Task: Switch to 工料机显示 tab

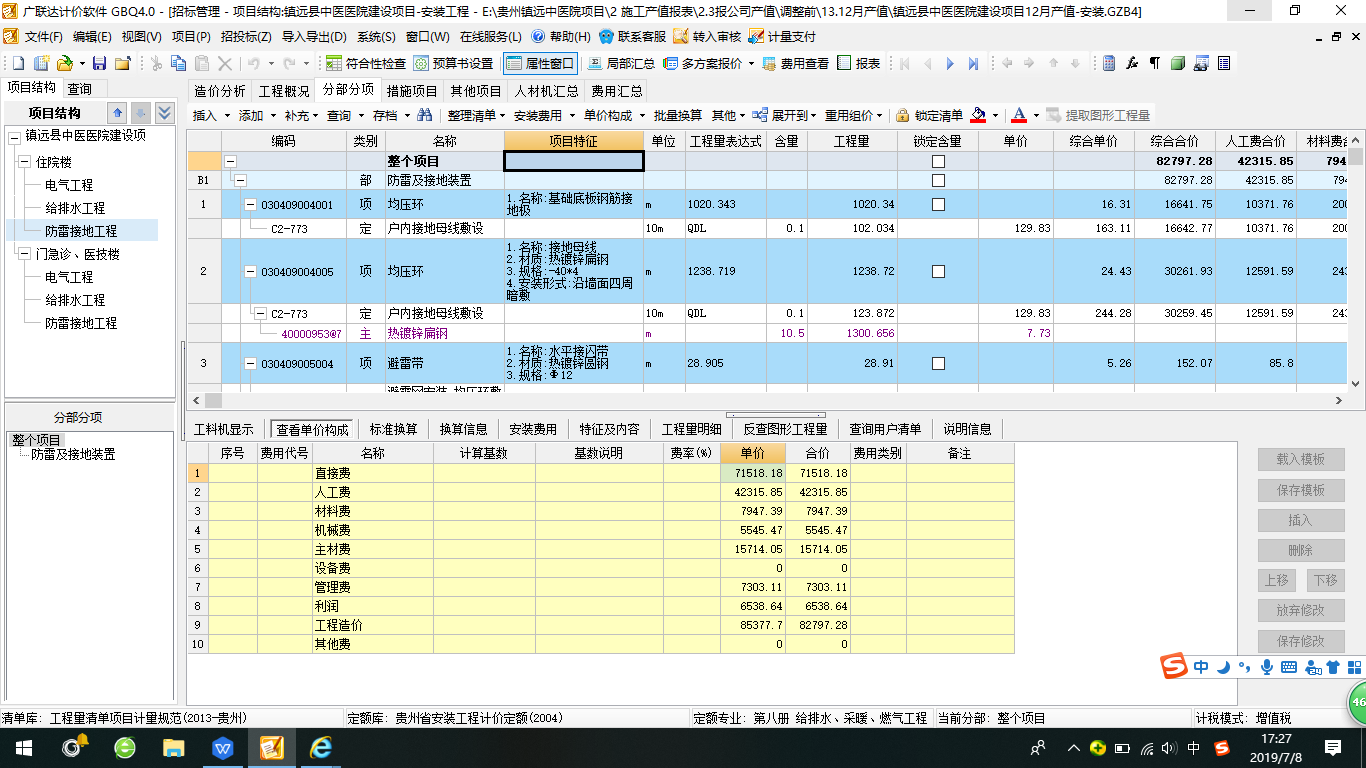Action: 224,429
